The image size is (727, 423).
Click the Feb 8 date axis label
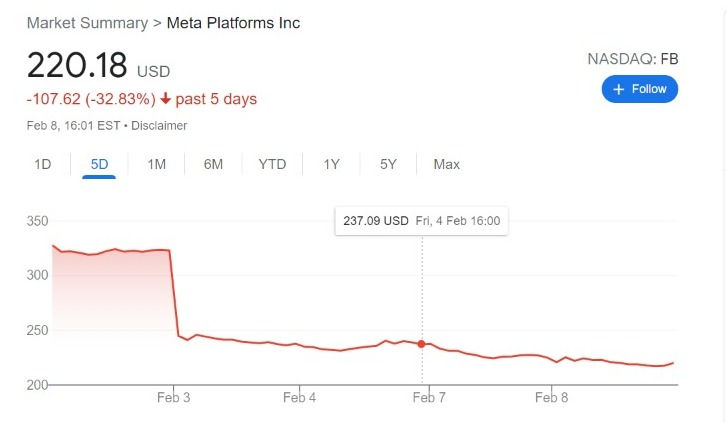pyautogui.click(x=551, y=397)
